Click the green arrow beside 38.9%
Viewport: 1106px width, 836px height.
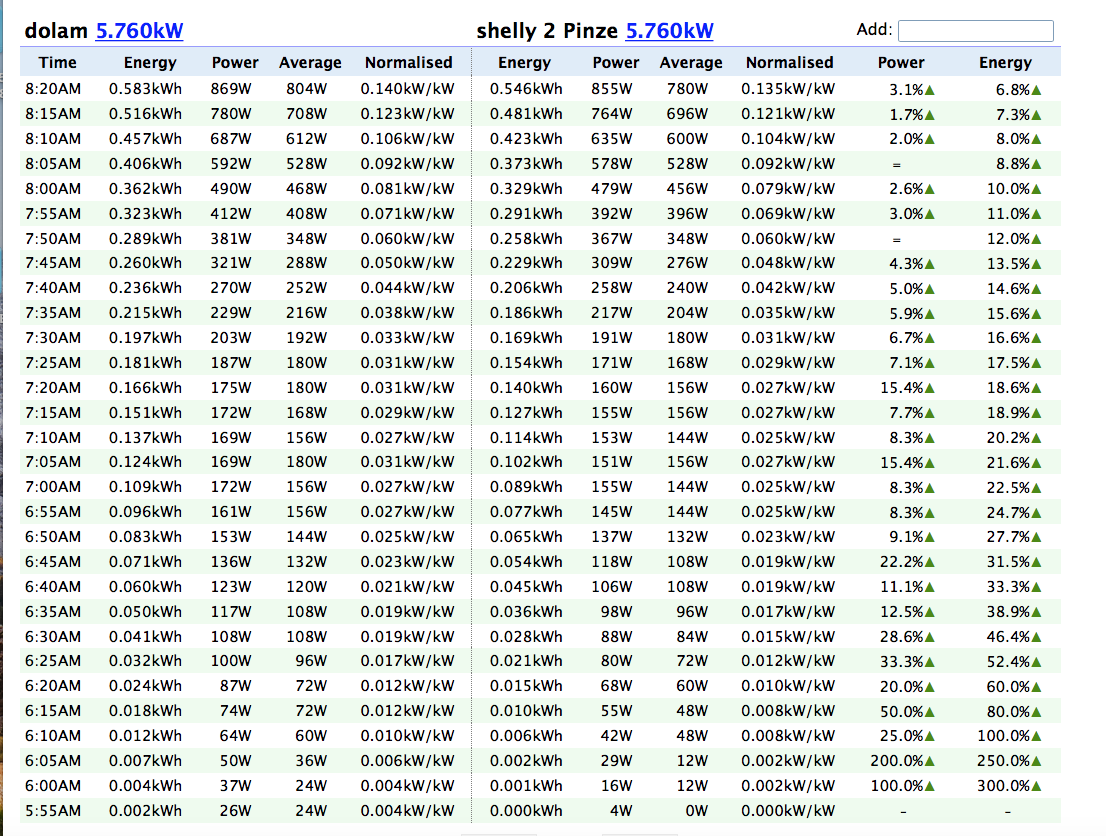click(1036, 612)
